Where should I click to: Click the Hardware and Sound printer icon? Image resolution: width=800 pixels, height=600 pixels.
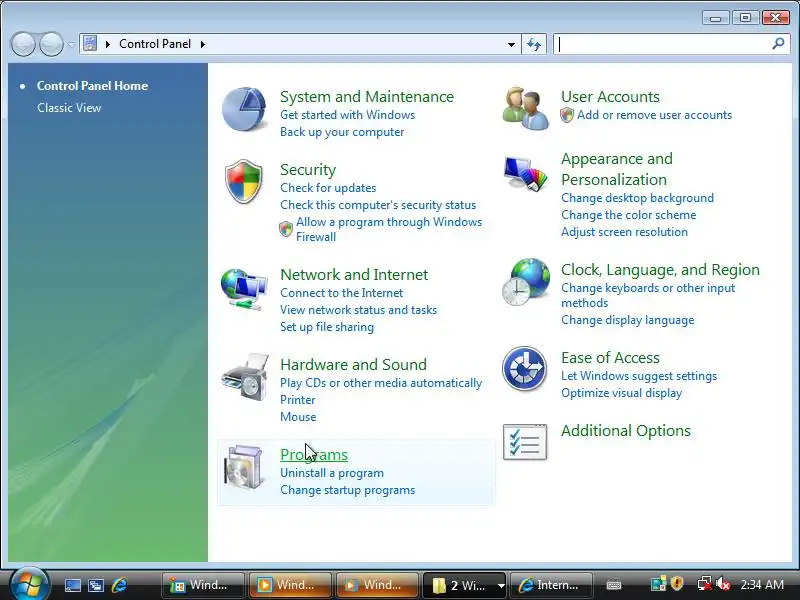(245, 377)
